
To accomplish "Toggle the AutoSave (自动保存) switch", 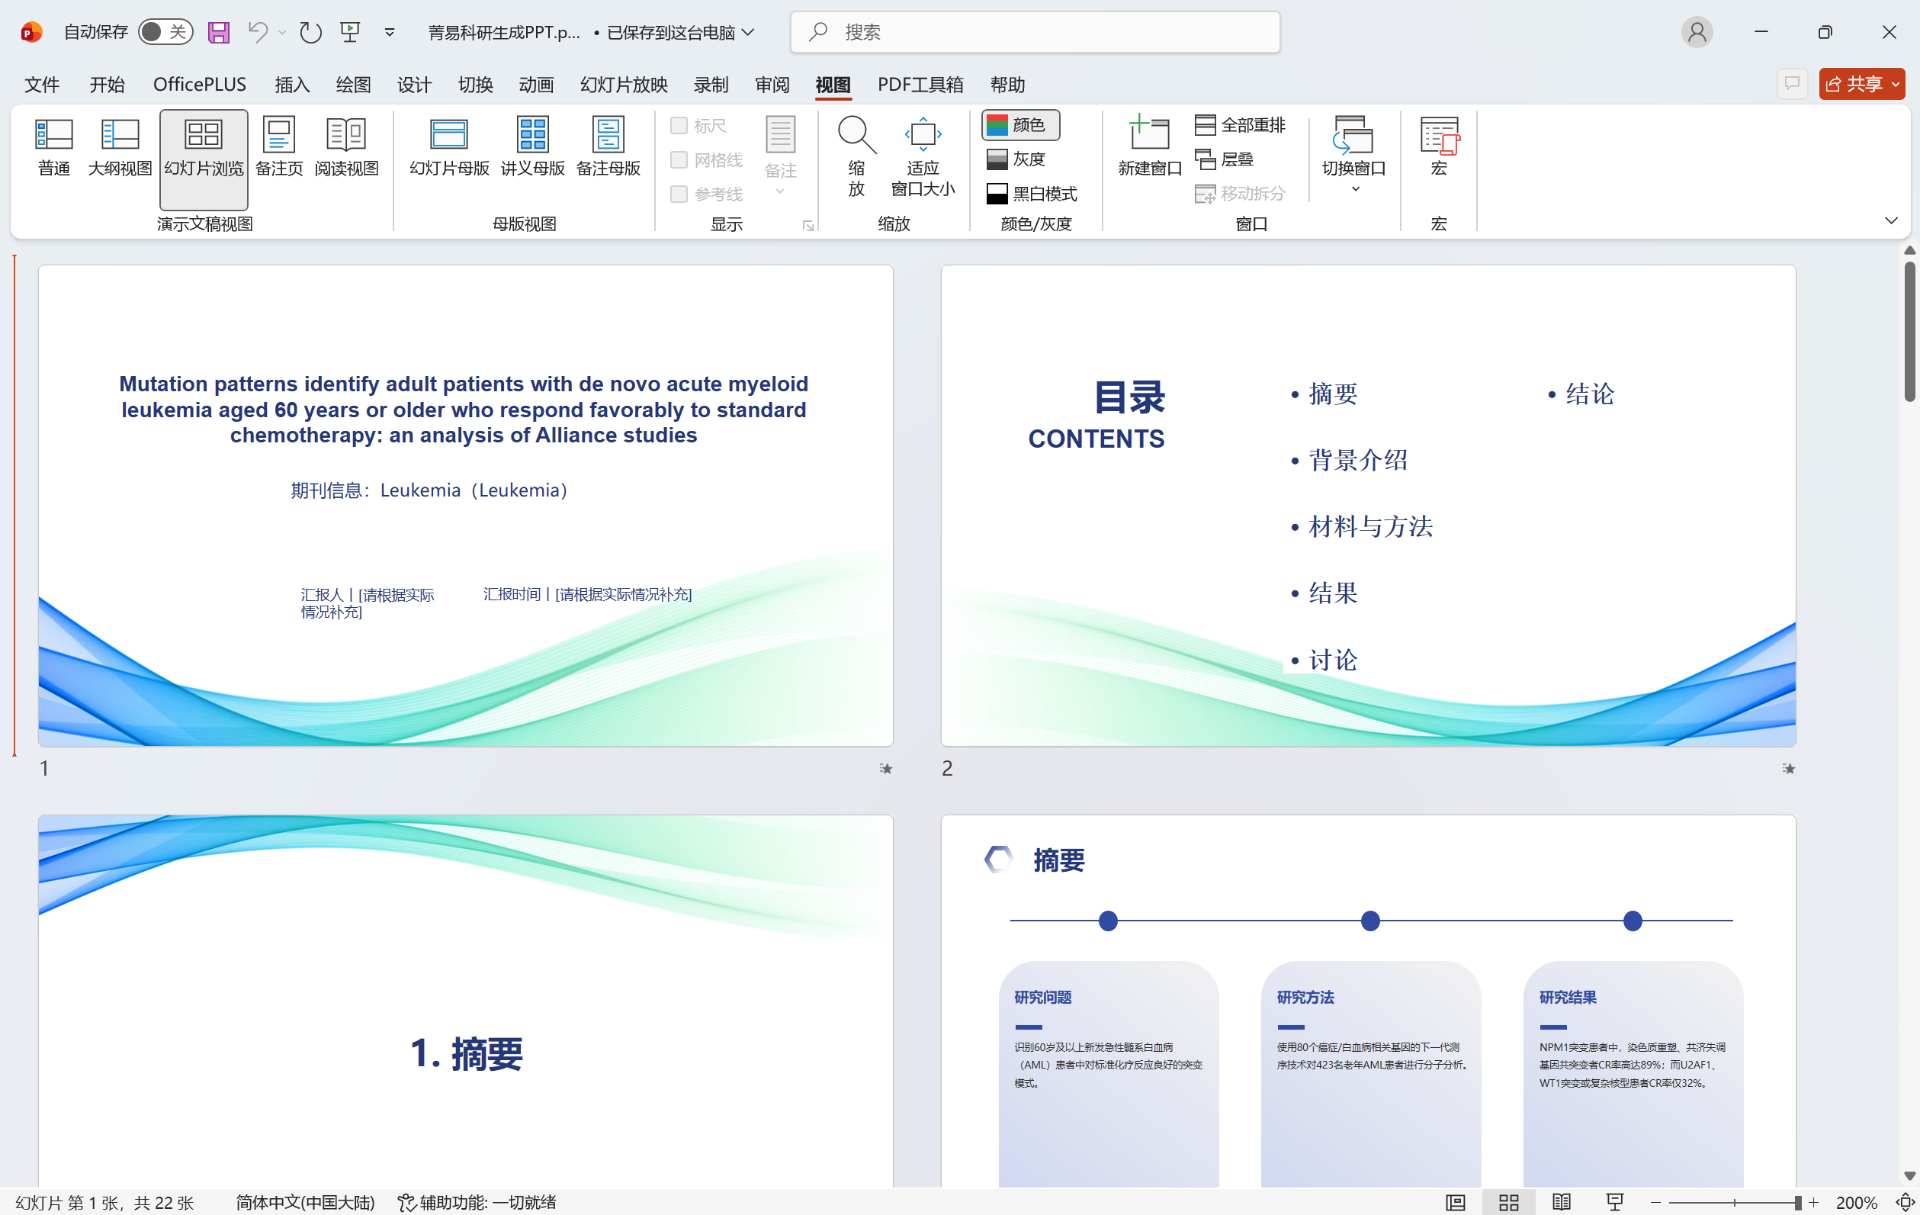I will click(x=165, y=32).
